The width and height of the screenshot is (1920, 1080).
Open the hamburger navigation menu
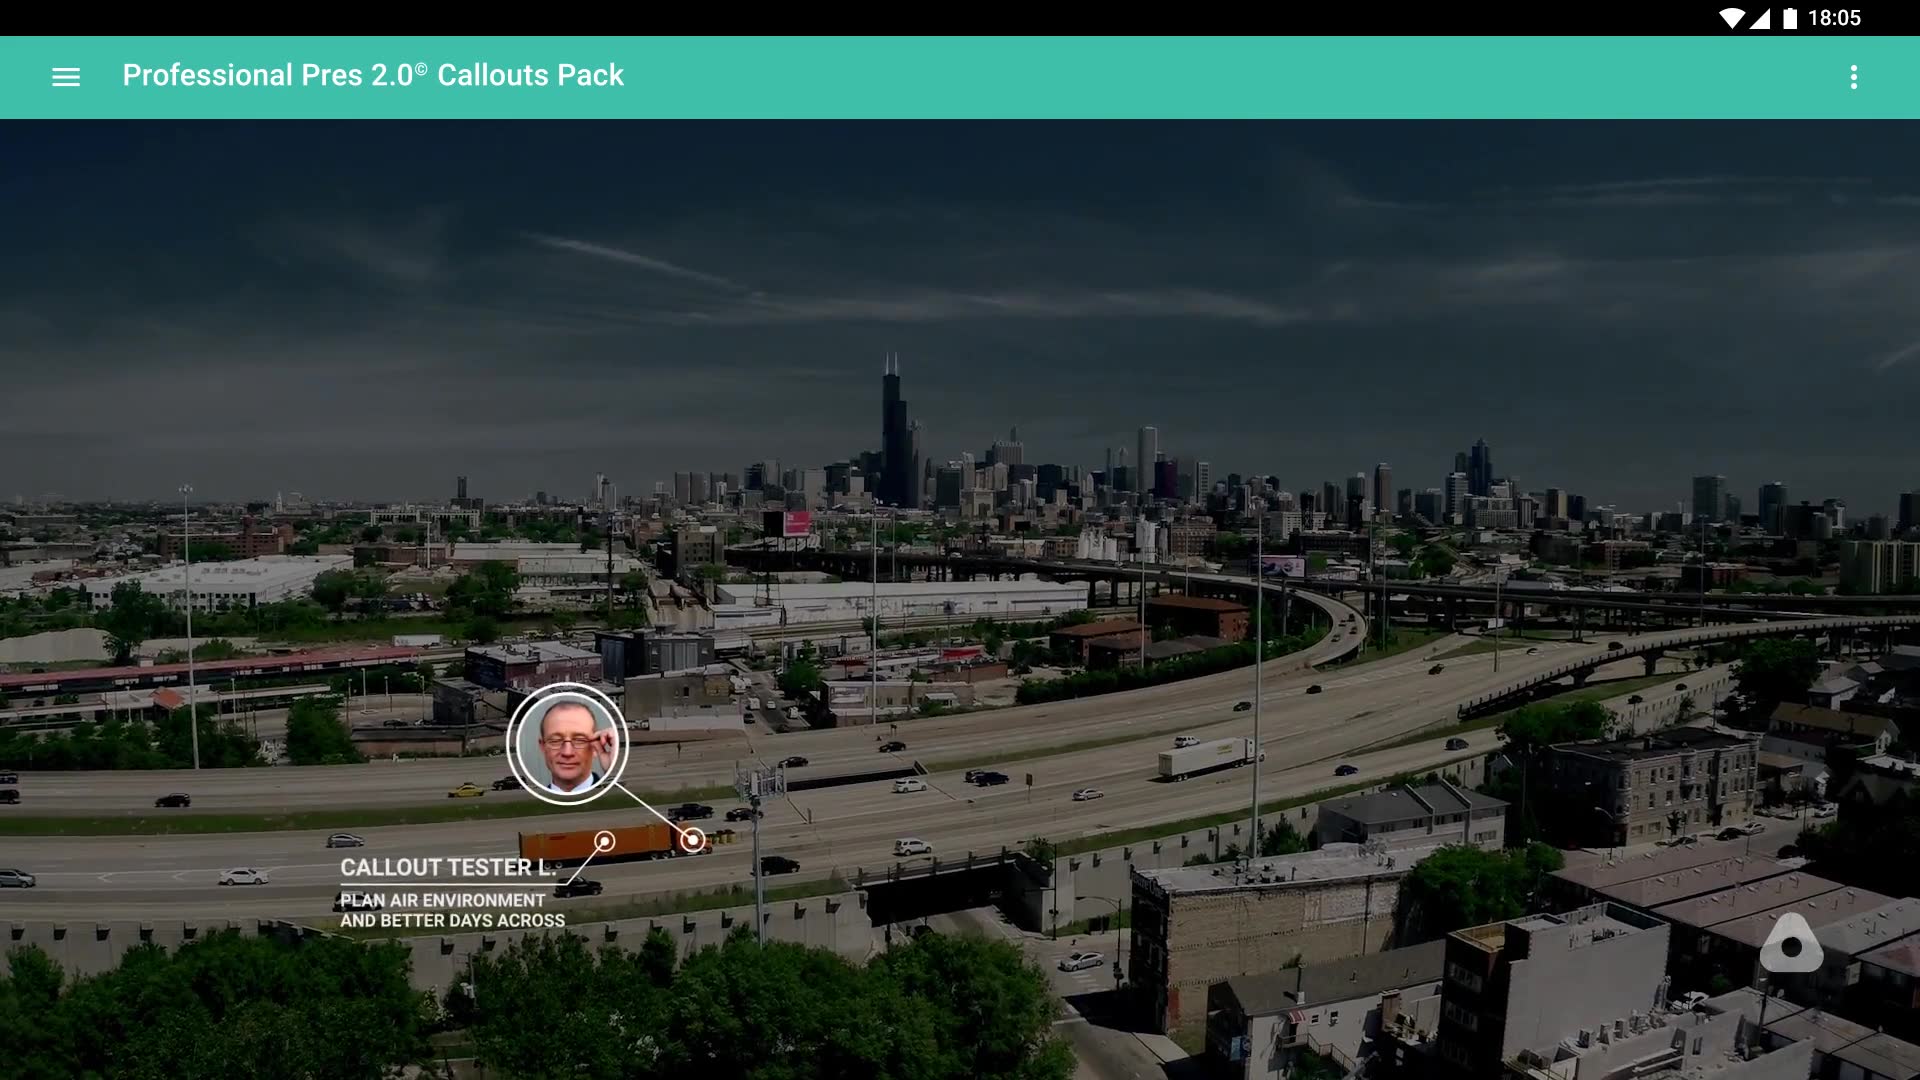tap(66, 77)
